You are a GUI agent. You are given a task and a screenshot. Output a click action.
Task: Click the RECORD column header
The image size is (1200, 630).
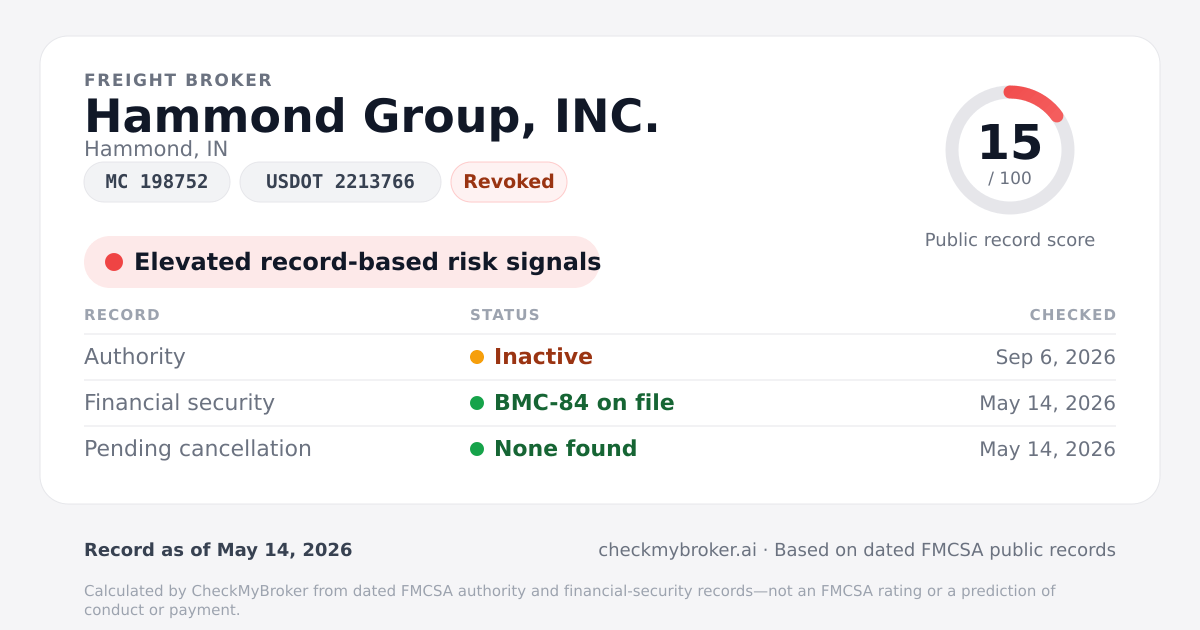[x=122, y=315]
